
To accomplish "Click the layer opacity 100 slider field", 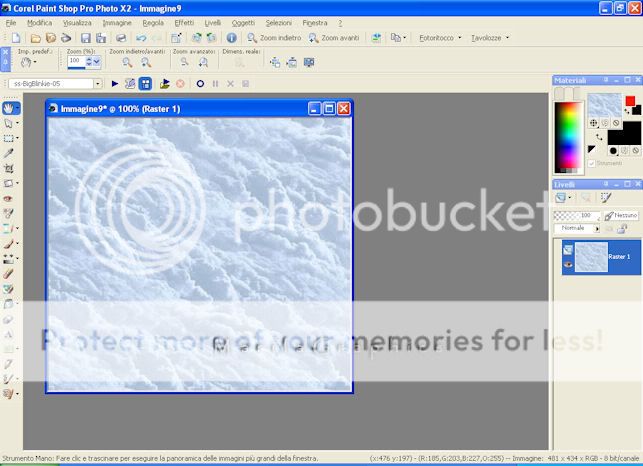I will click(x=577, y=215).
